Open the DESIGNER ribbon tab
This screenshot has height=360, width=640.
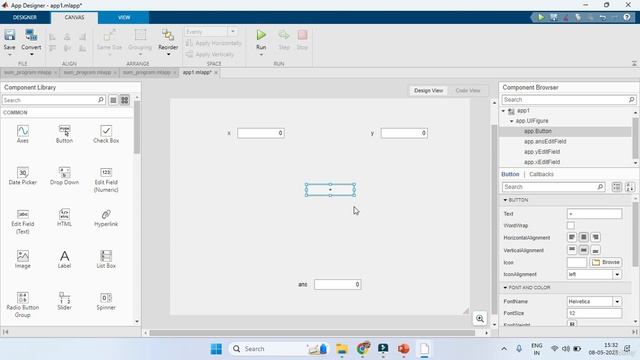(25, 18)
